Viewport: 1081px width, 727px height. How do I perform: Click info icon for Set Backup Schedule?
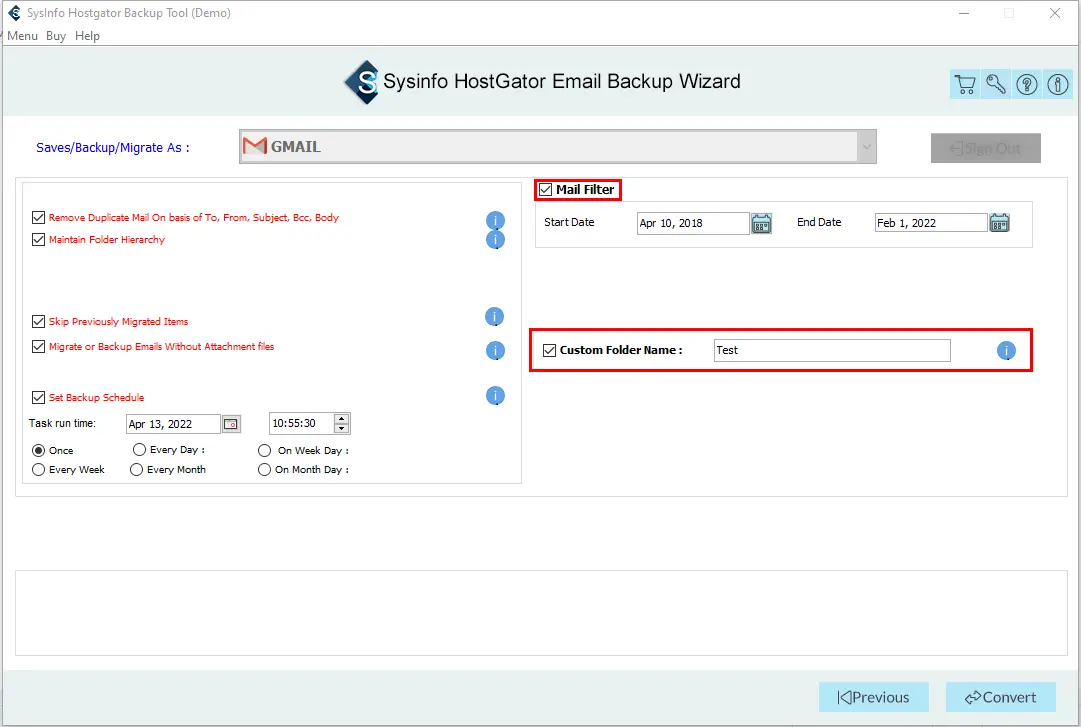pos(495,396)
